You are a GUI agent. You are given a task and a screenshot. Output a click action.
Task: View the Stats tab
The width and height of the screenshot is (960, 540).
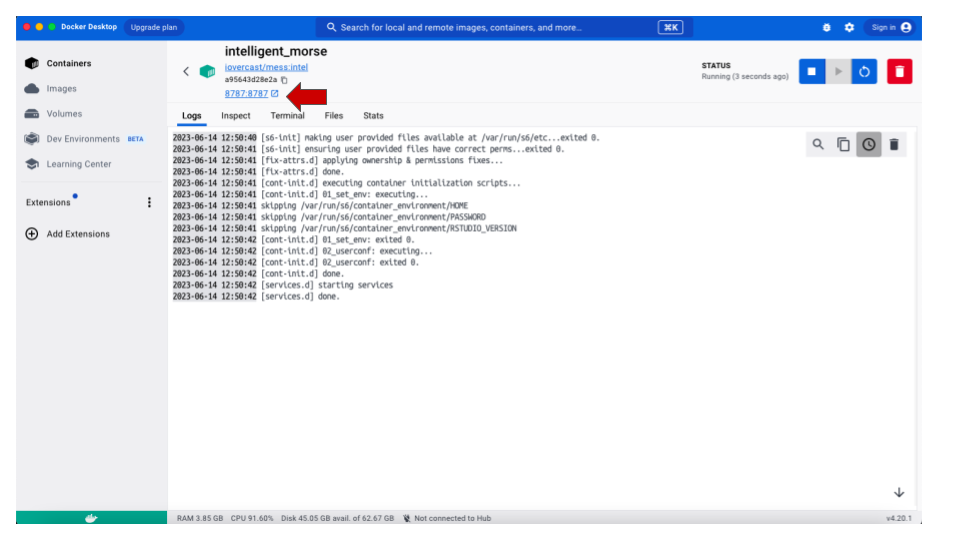click(x=373, y=116)
